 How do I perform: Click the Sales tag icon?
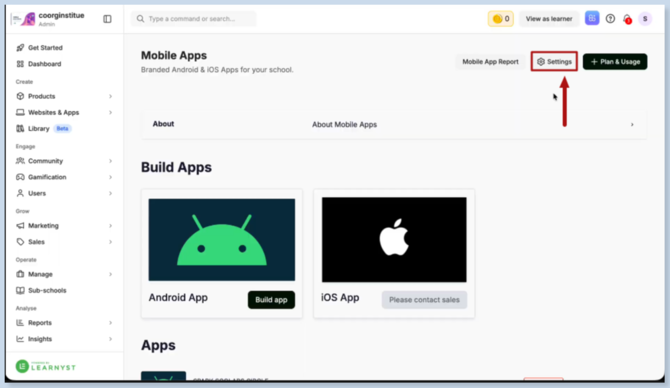click(x=20, y=242)
